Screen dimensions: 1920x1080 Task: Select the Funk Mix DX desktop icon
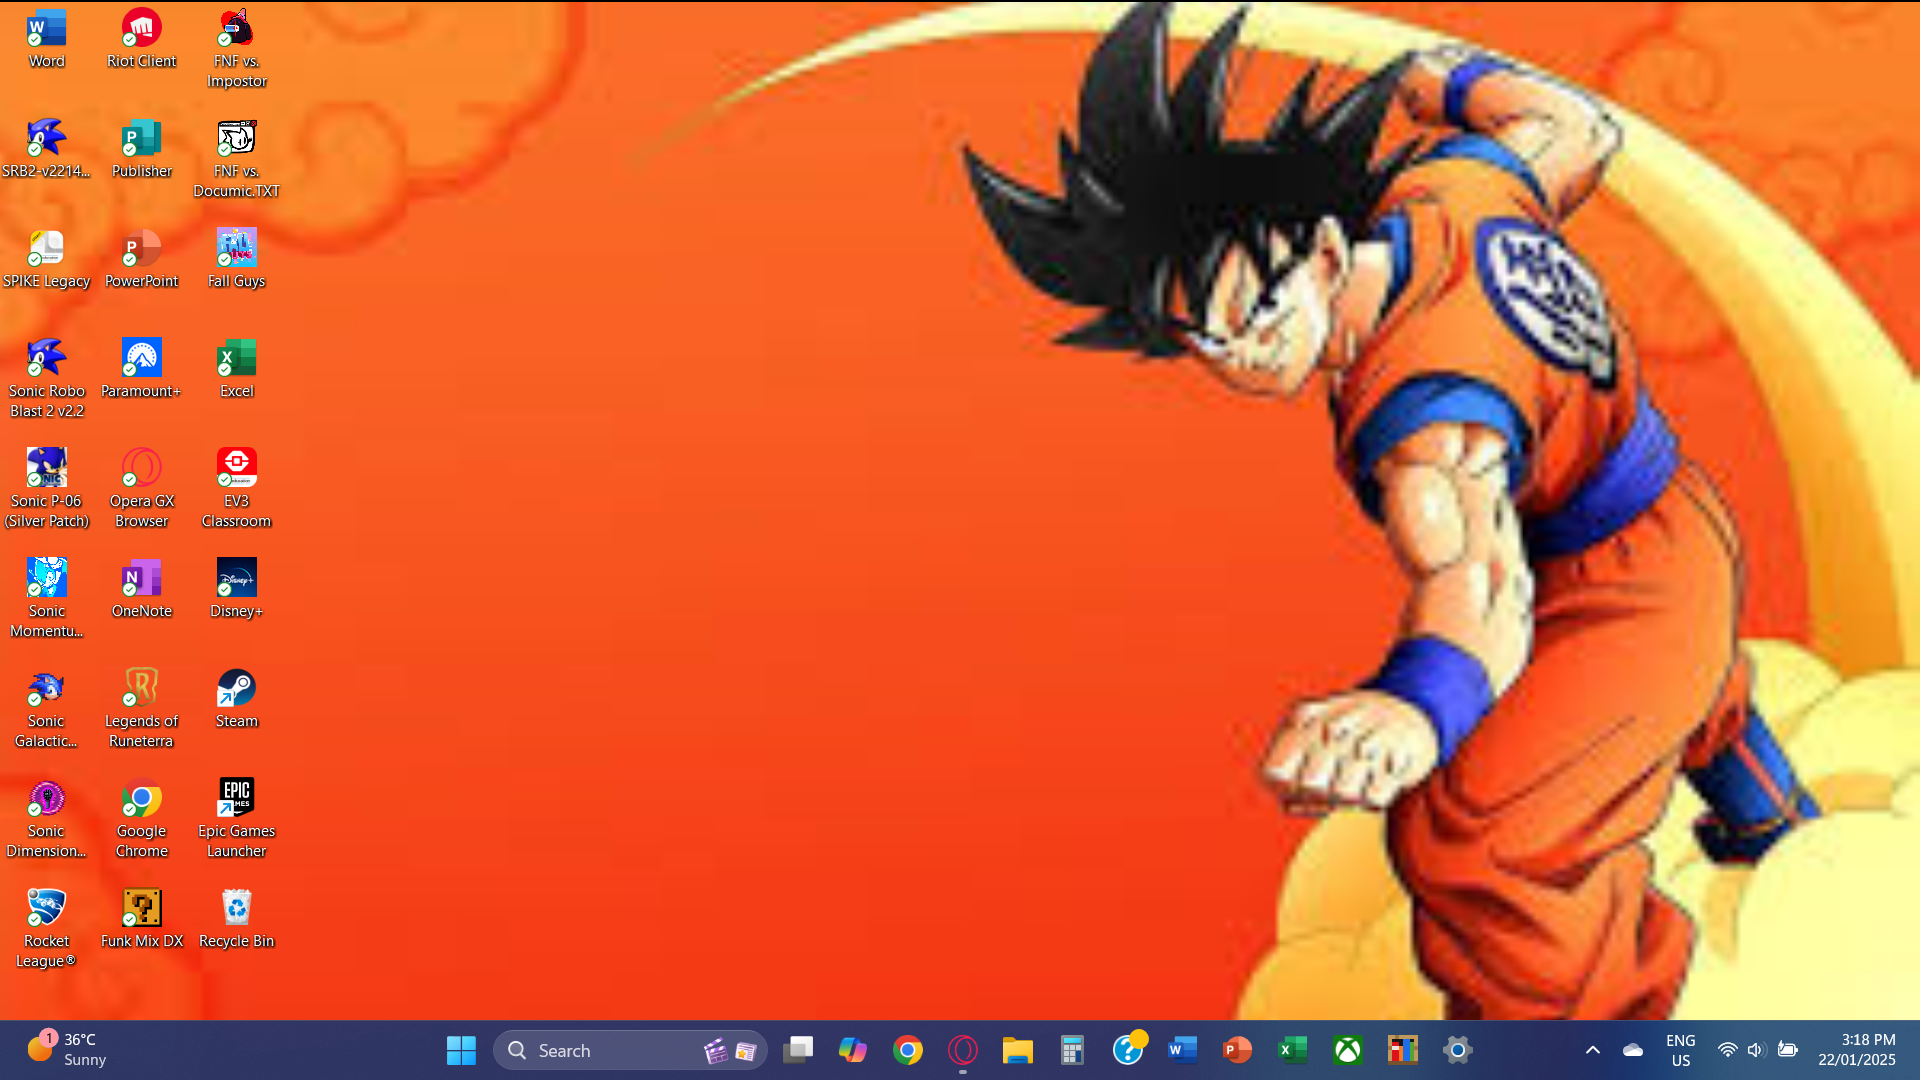(x=141, y=920)
